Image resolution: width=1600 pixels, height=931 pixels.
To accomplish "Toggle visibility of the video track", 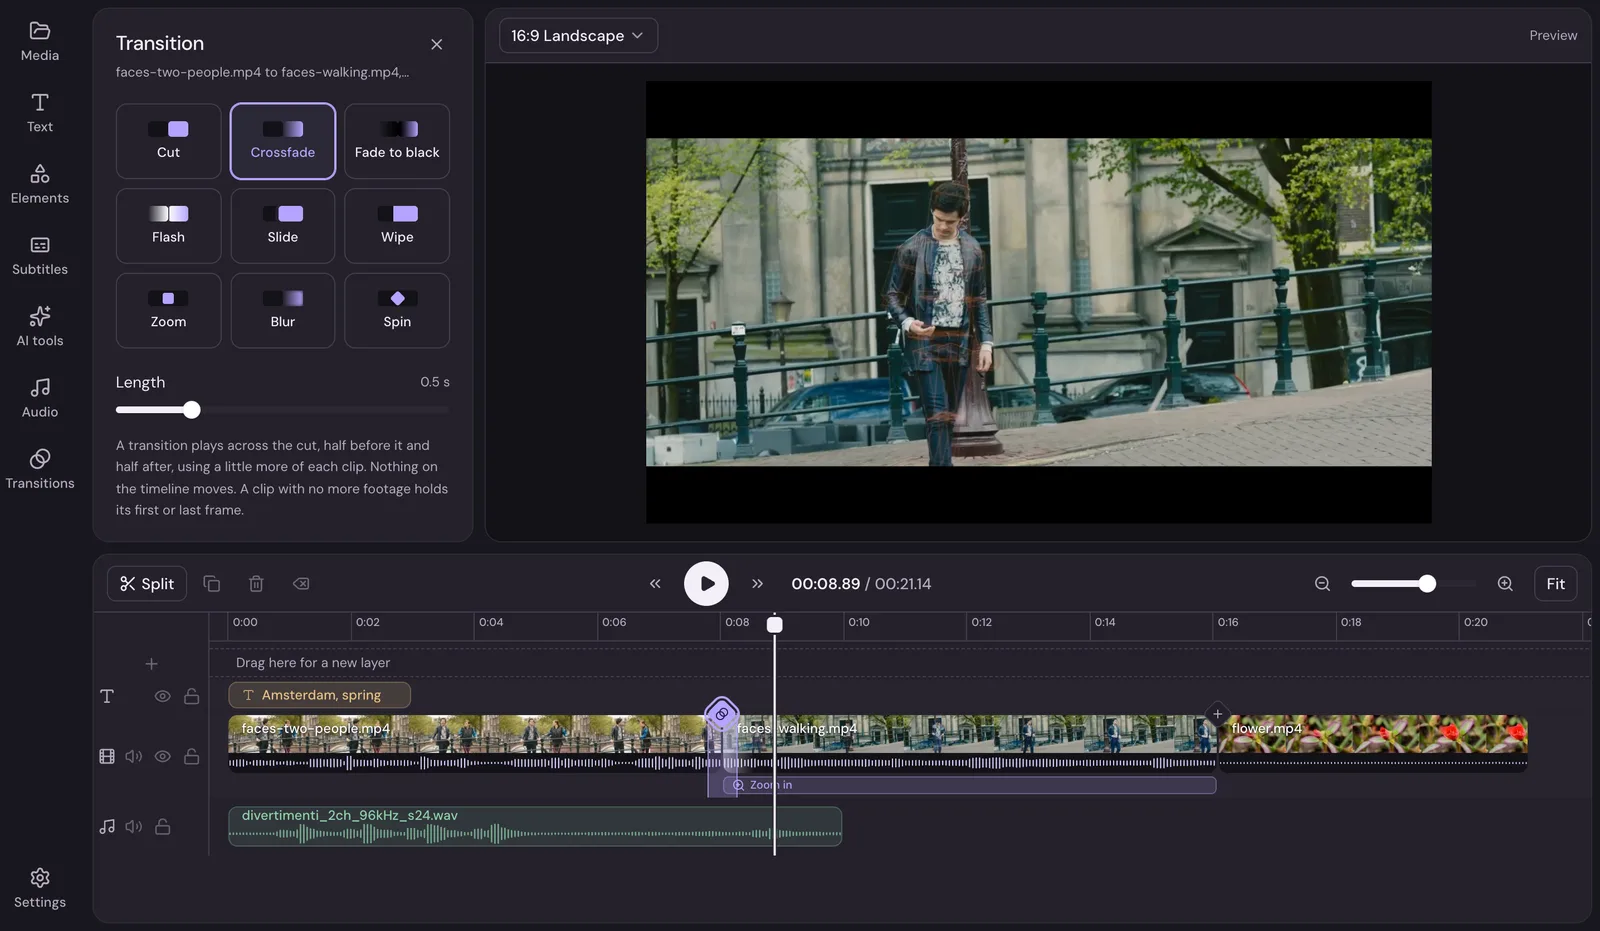I will click(x=162, y=756).
